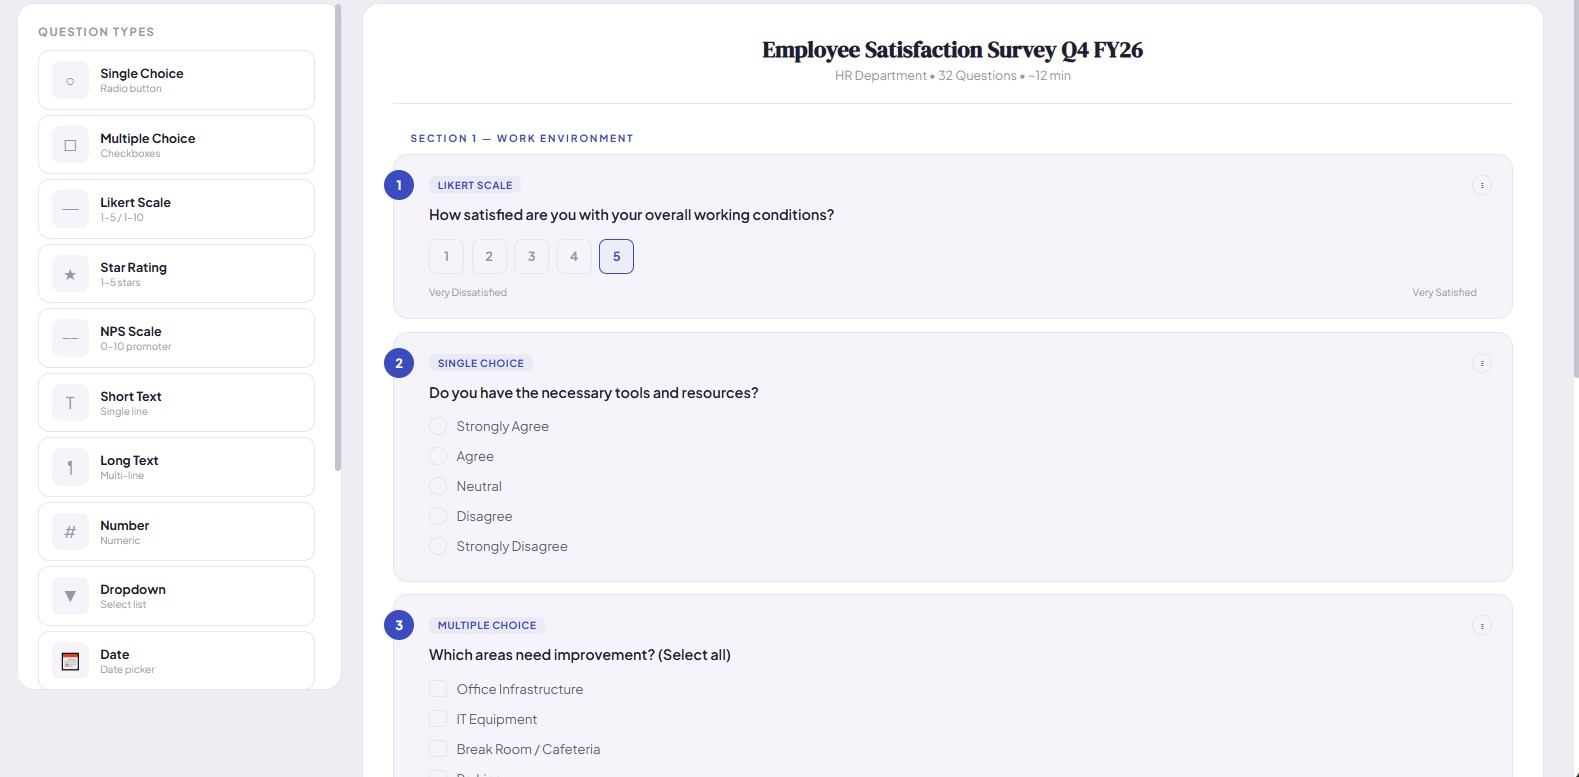
Task: Add a Short Text question type
Action: 176,403
